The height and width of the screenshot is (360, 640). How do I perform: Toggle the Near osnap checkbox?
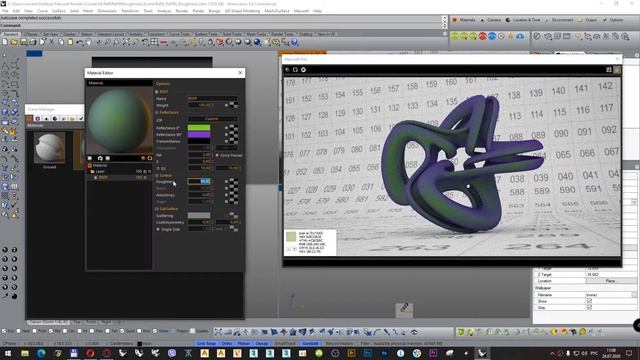[19, 331]
